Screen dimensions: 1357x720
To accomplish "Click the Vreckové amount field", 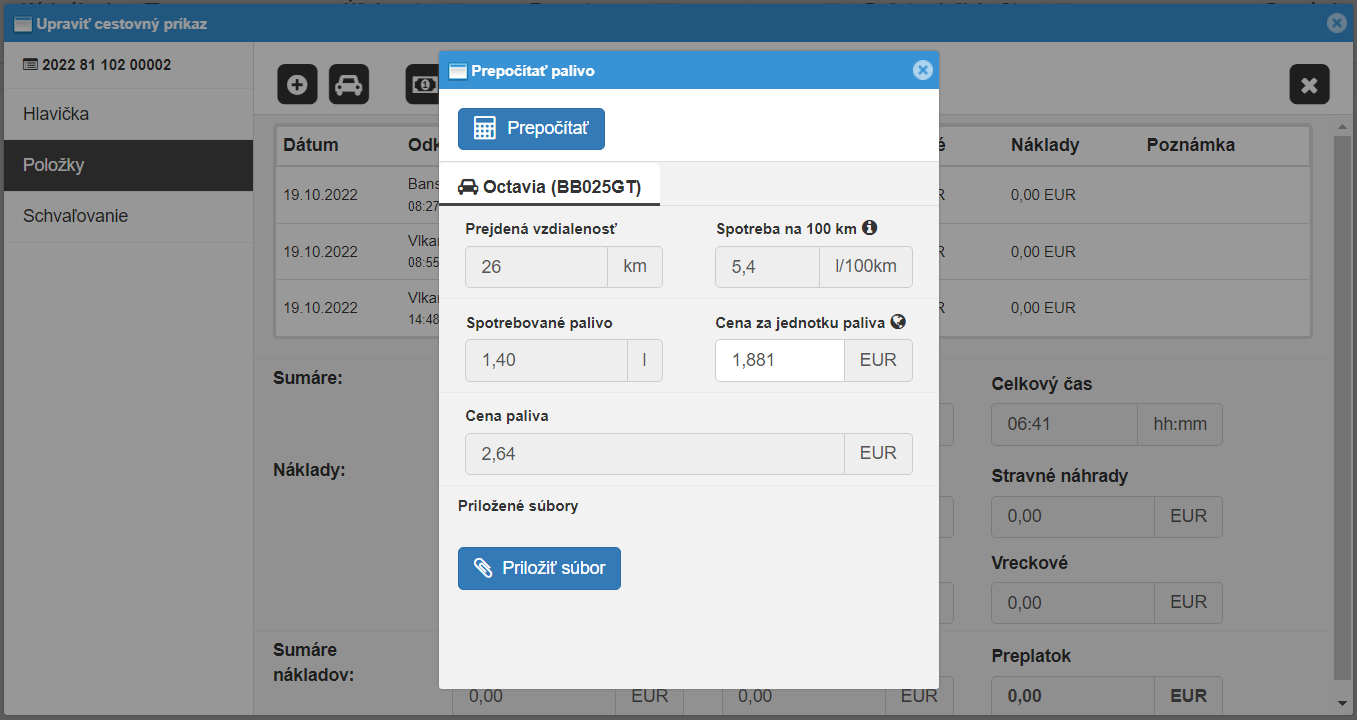I will pyautogui.click(x=1073, y=602).
